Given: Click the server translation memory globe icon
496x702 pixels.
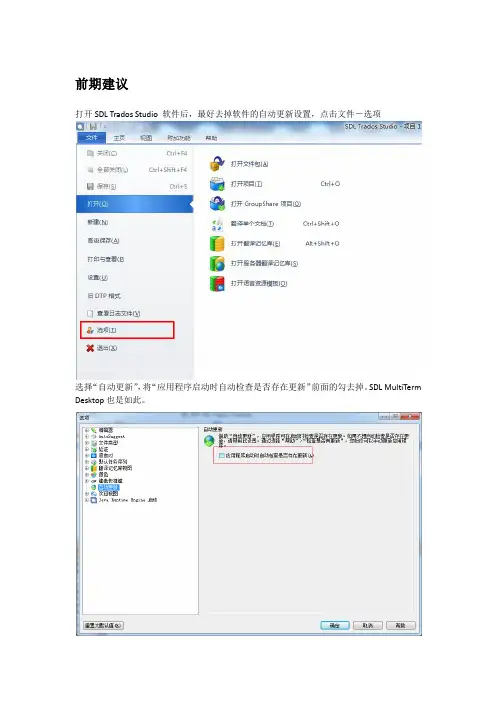Looking at the screenshot, I should tap(217, 263).
